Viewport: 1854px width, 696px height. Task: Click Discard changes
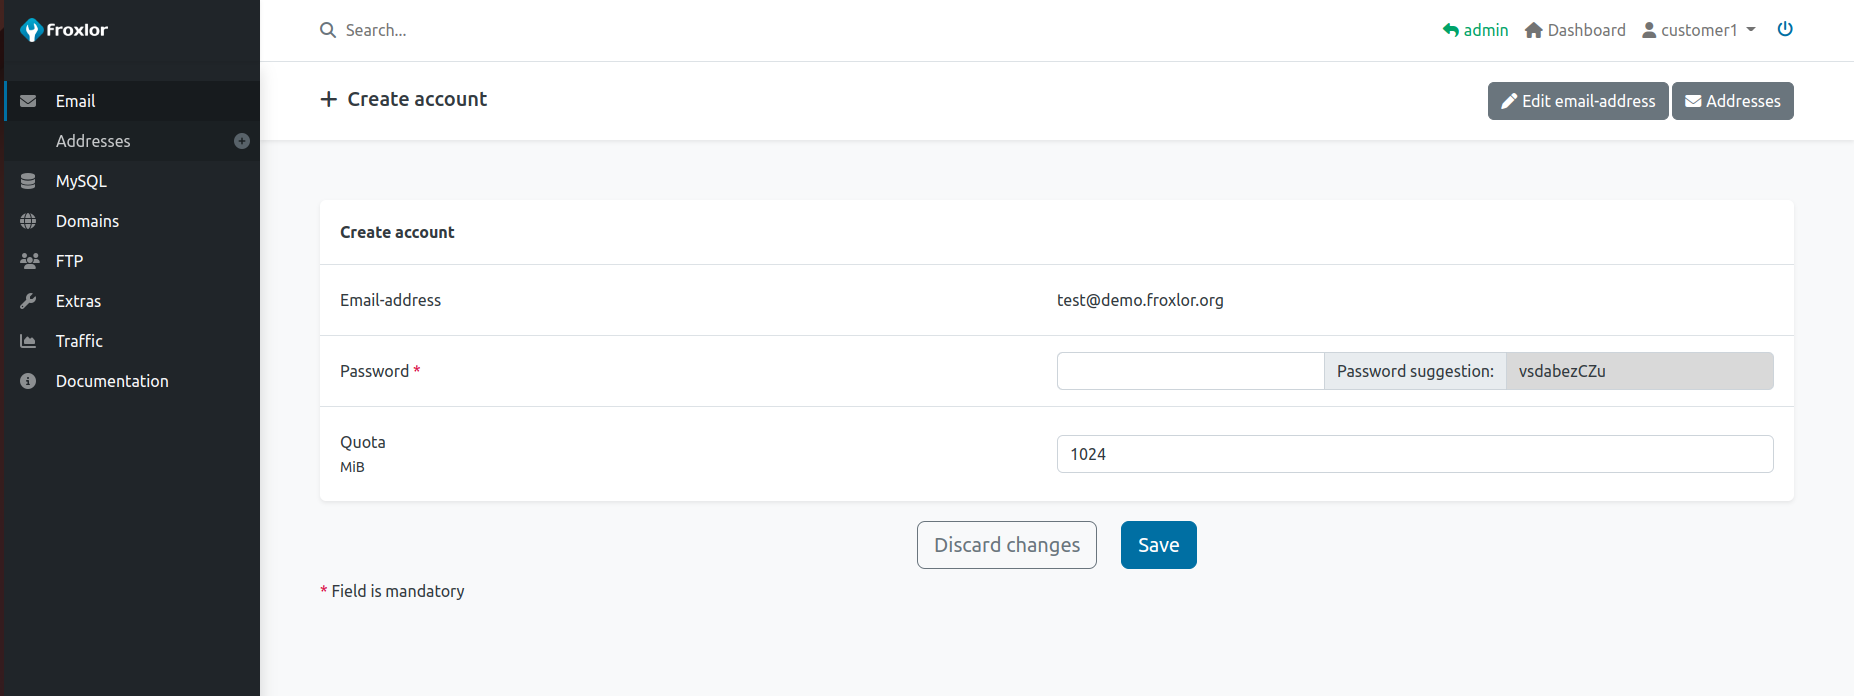(x=1006, y=545)
